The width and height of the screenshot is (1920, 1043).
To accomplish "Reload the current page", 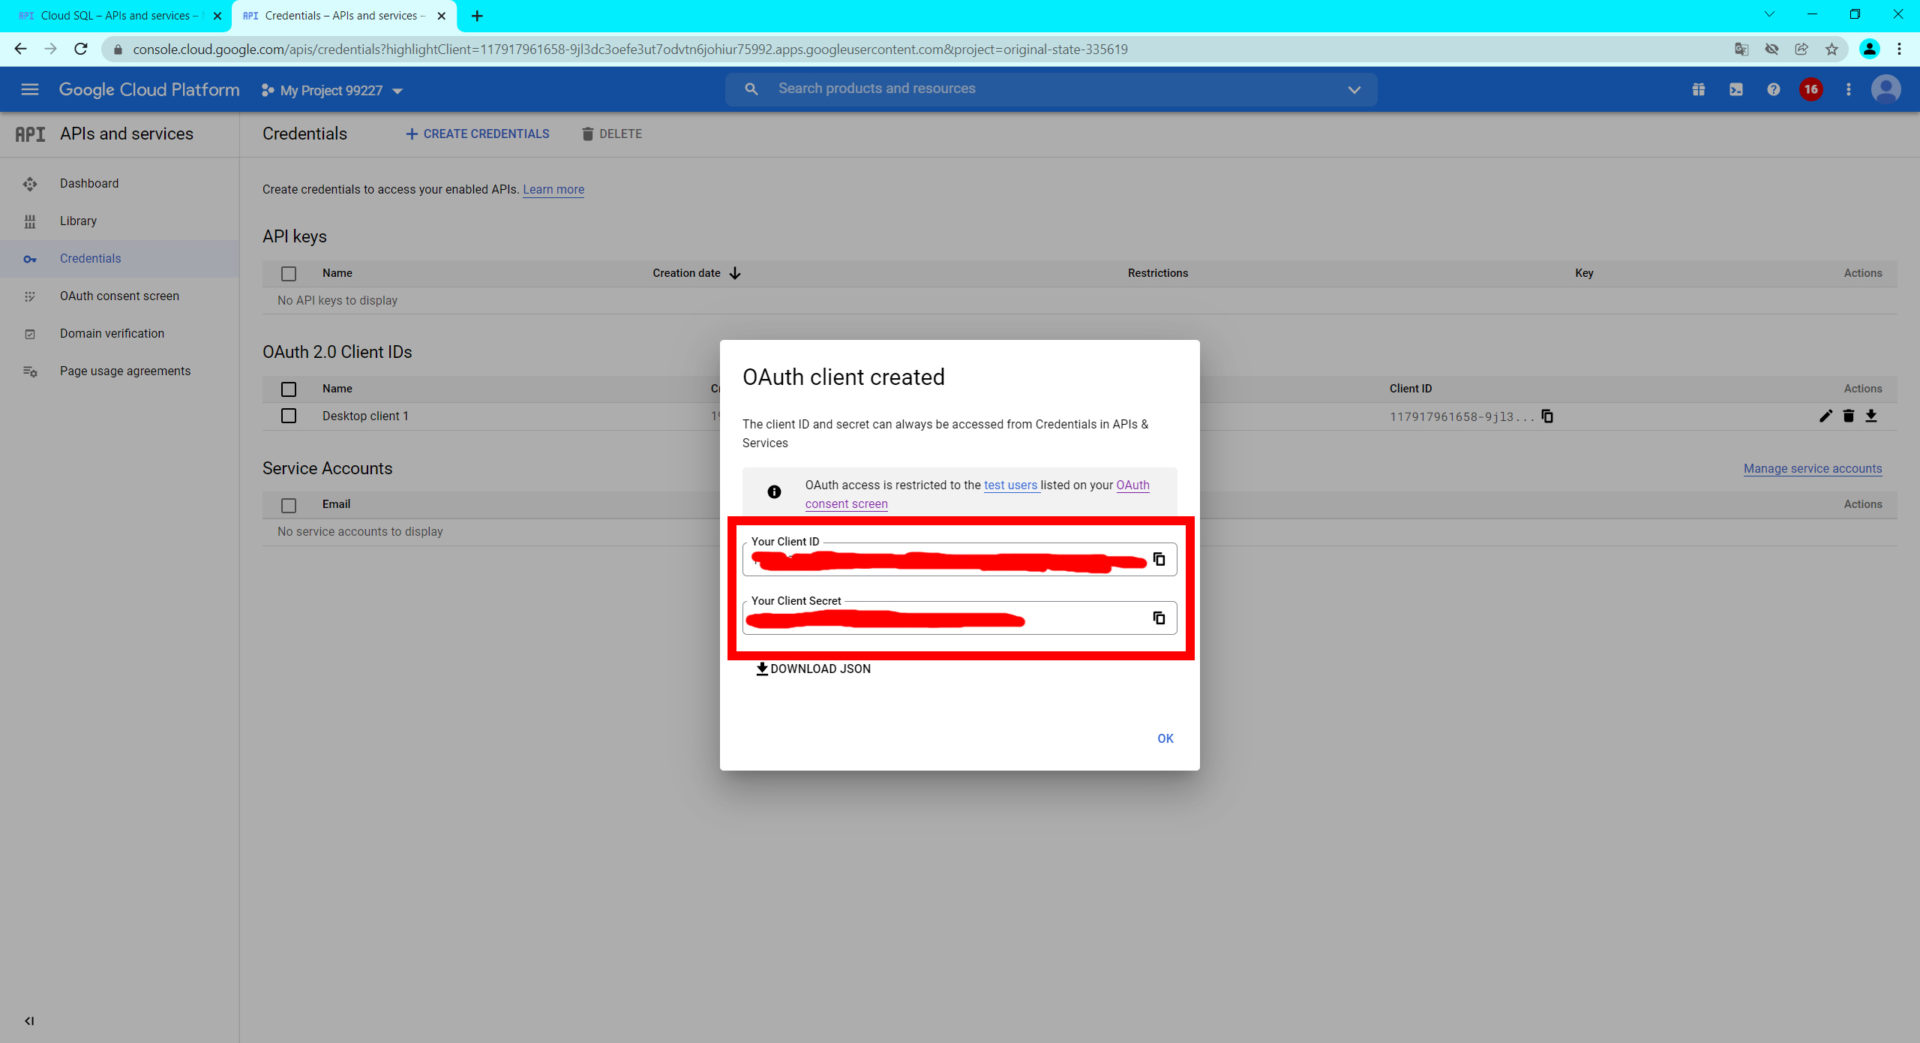I will point(81,49).
